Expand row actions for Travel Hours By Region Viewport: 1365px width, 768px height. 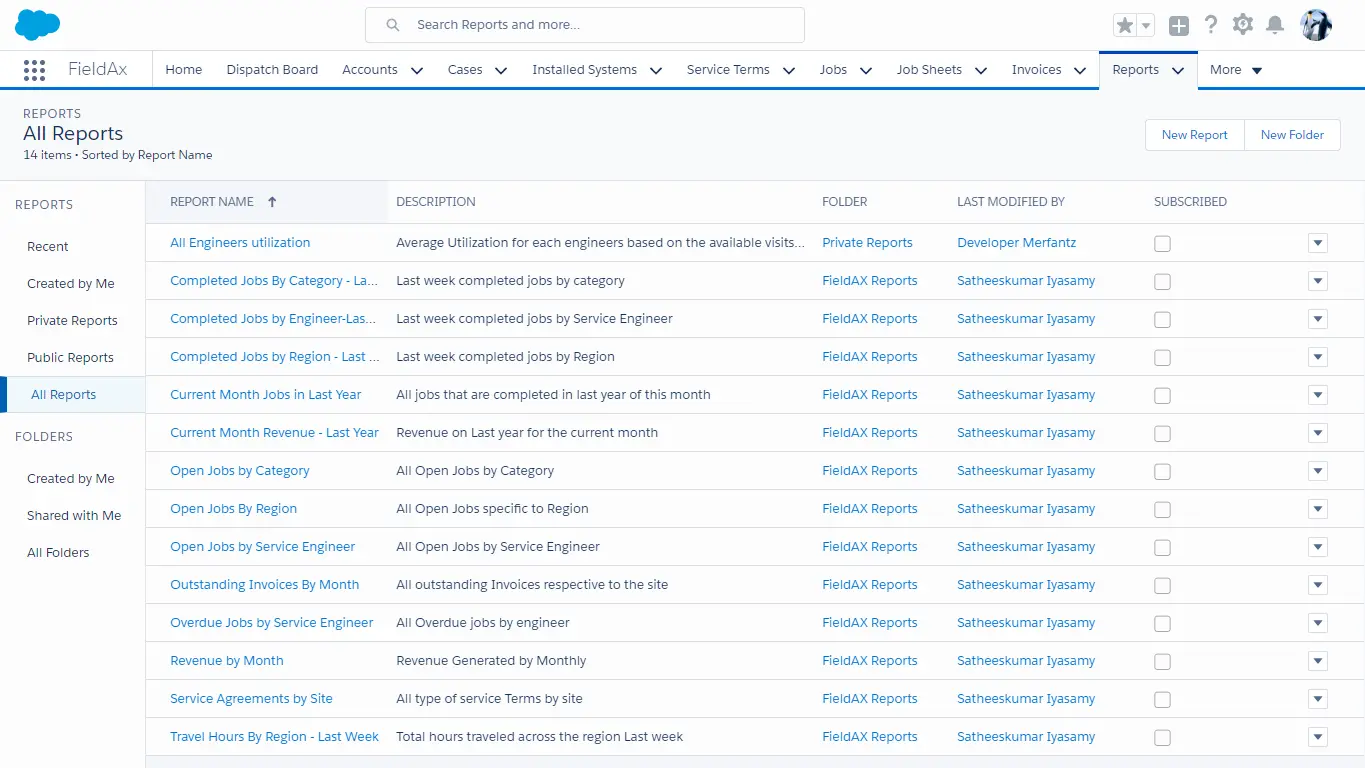(x=1317, y=737)
